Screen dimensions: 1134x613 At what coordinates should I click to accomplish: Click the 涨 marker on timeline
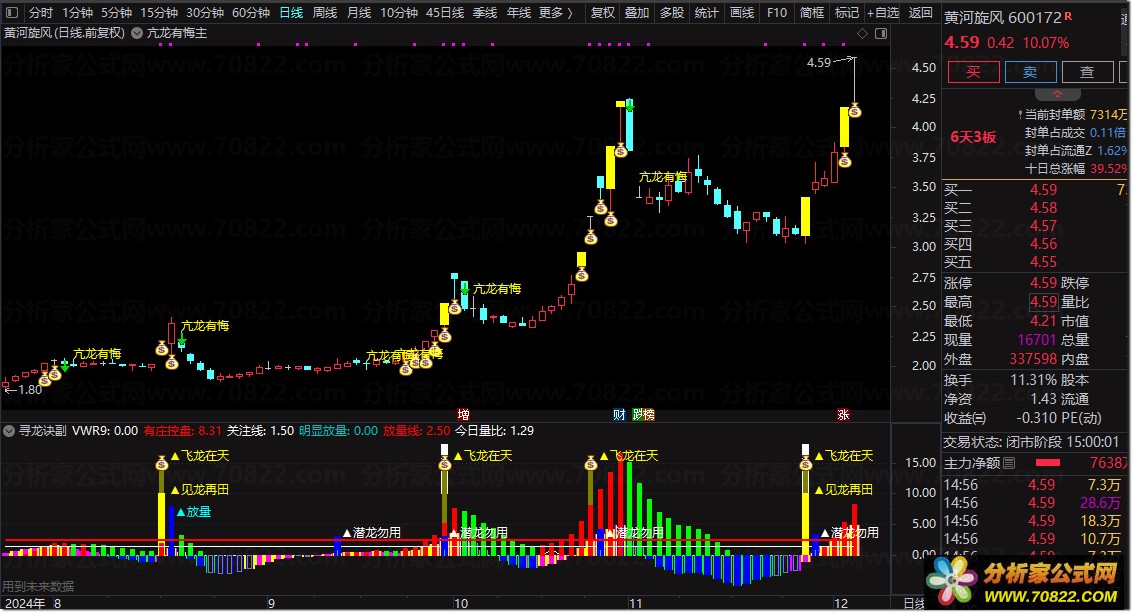pyautogui.click(x=843, y=414)
